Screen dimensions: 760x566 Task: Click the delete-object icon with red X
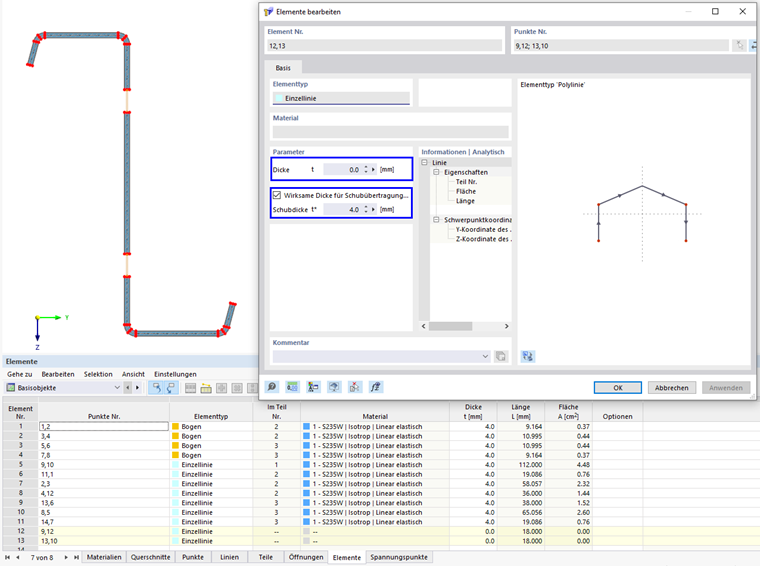click(355, 387)
